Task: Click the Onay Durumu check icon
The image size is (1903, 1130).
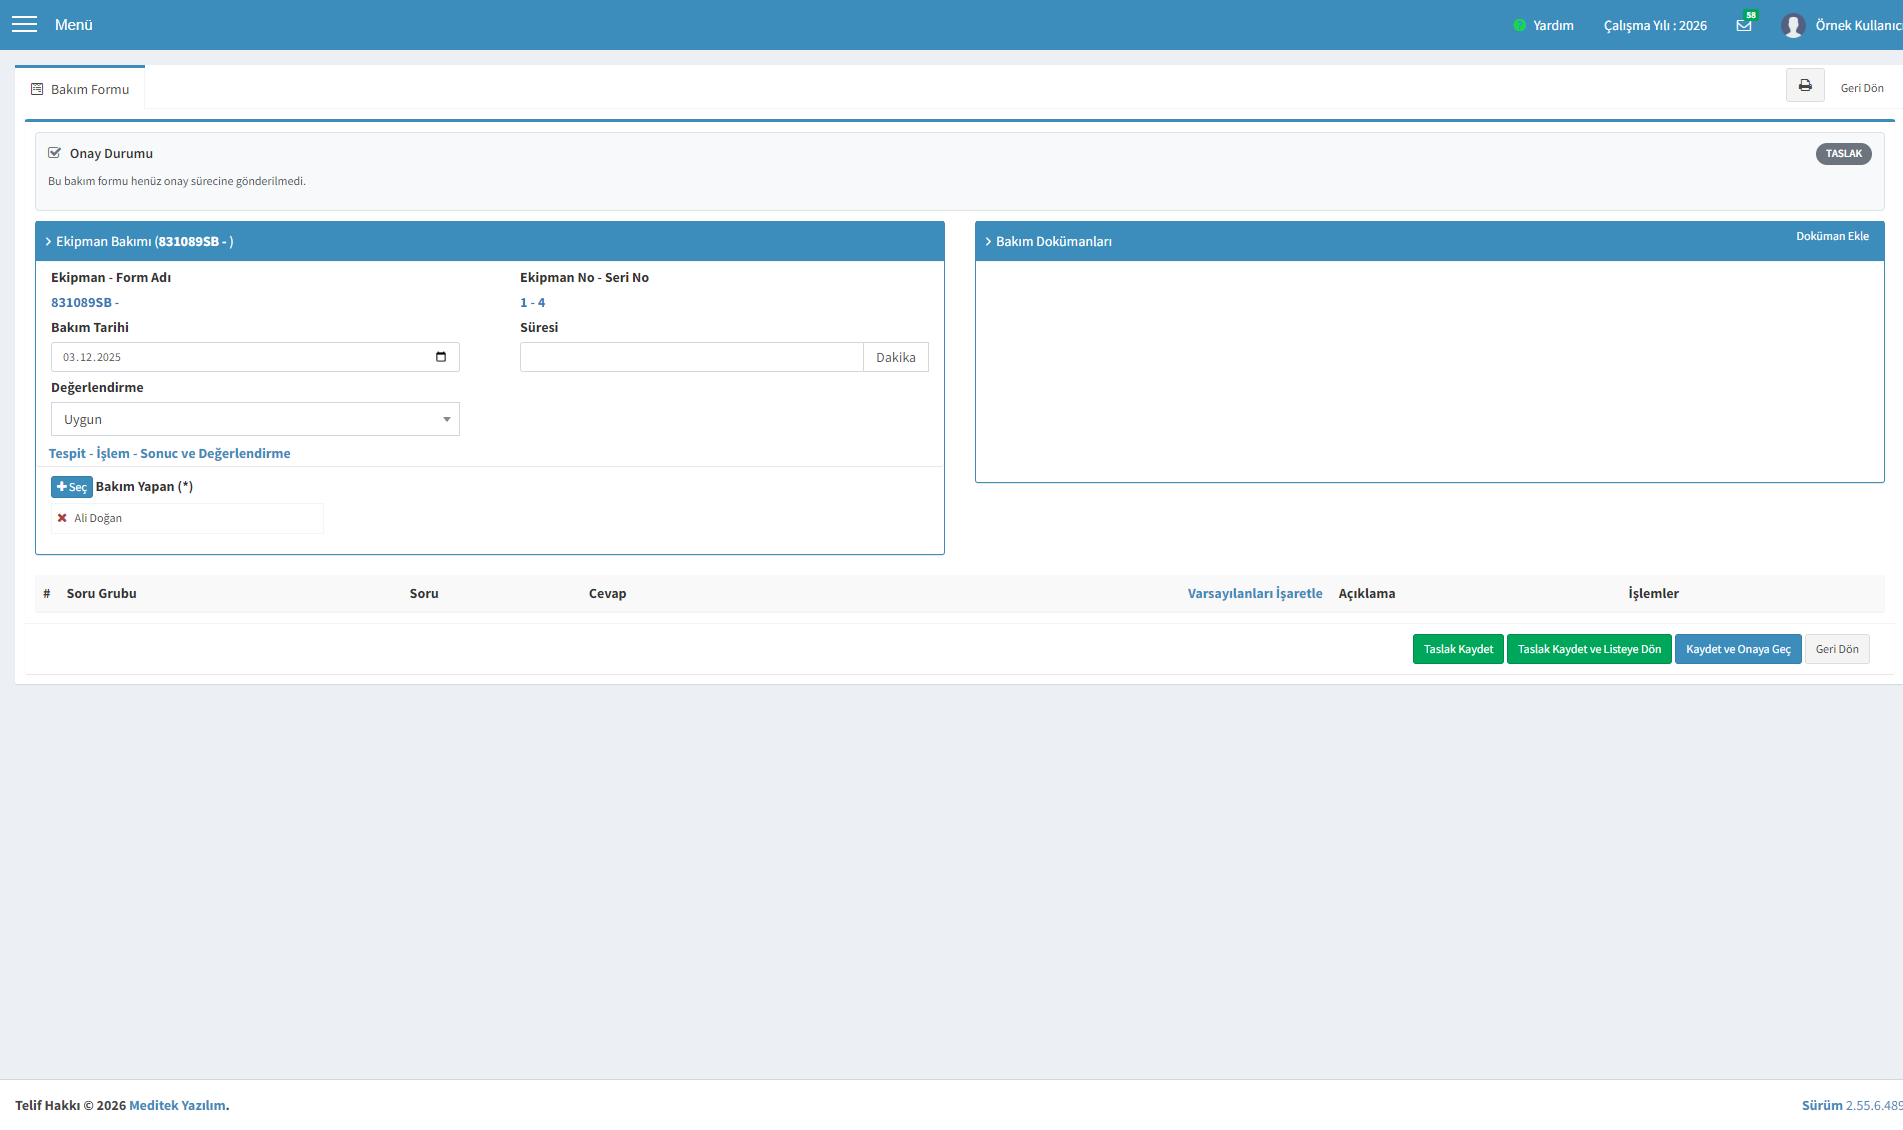Action: (55, 153)
